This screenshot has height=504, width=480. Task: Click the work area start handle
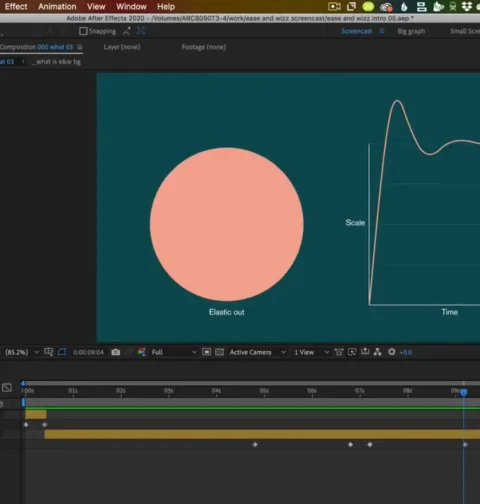pyautogui.click(x=23, y=403)
